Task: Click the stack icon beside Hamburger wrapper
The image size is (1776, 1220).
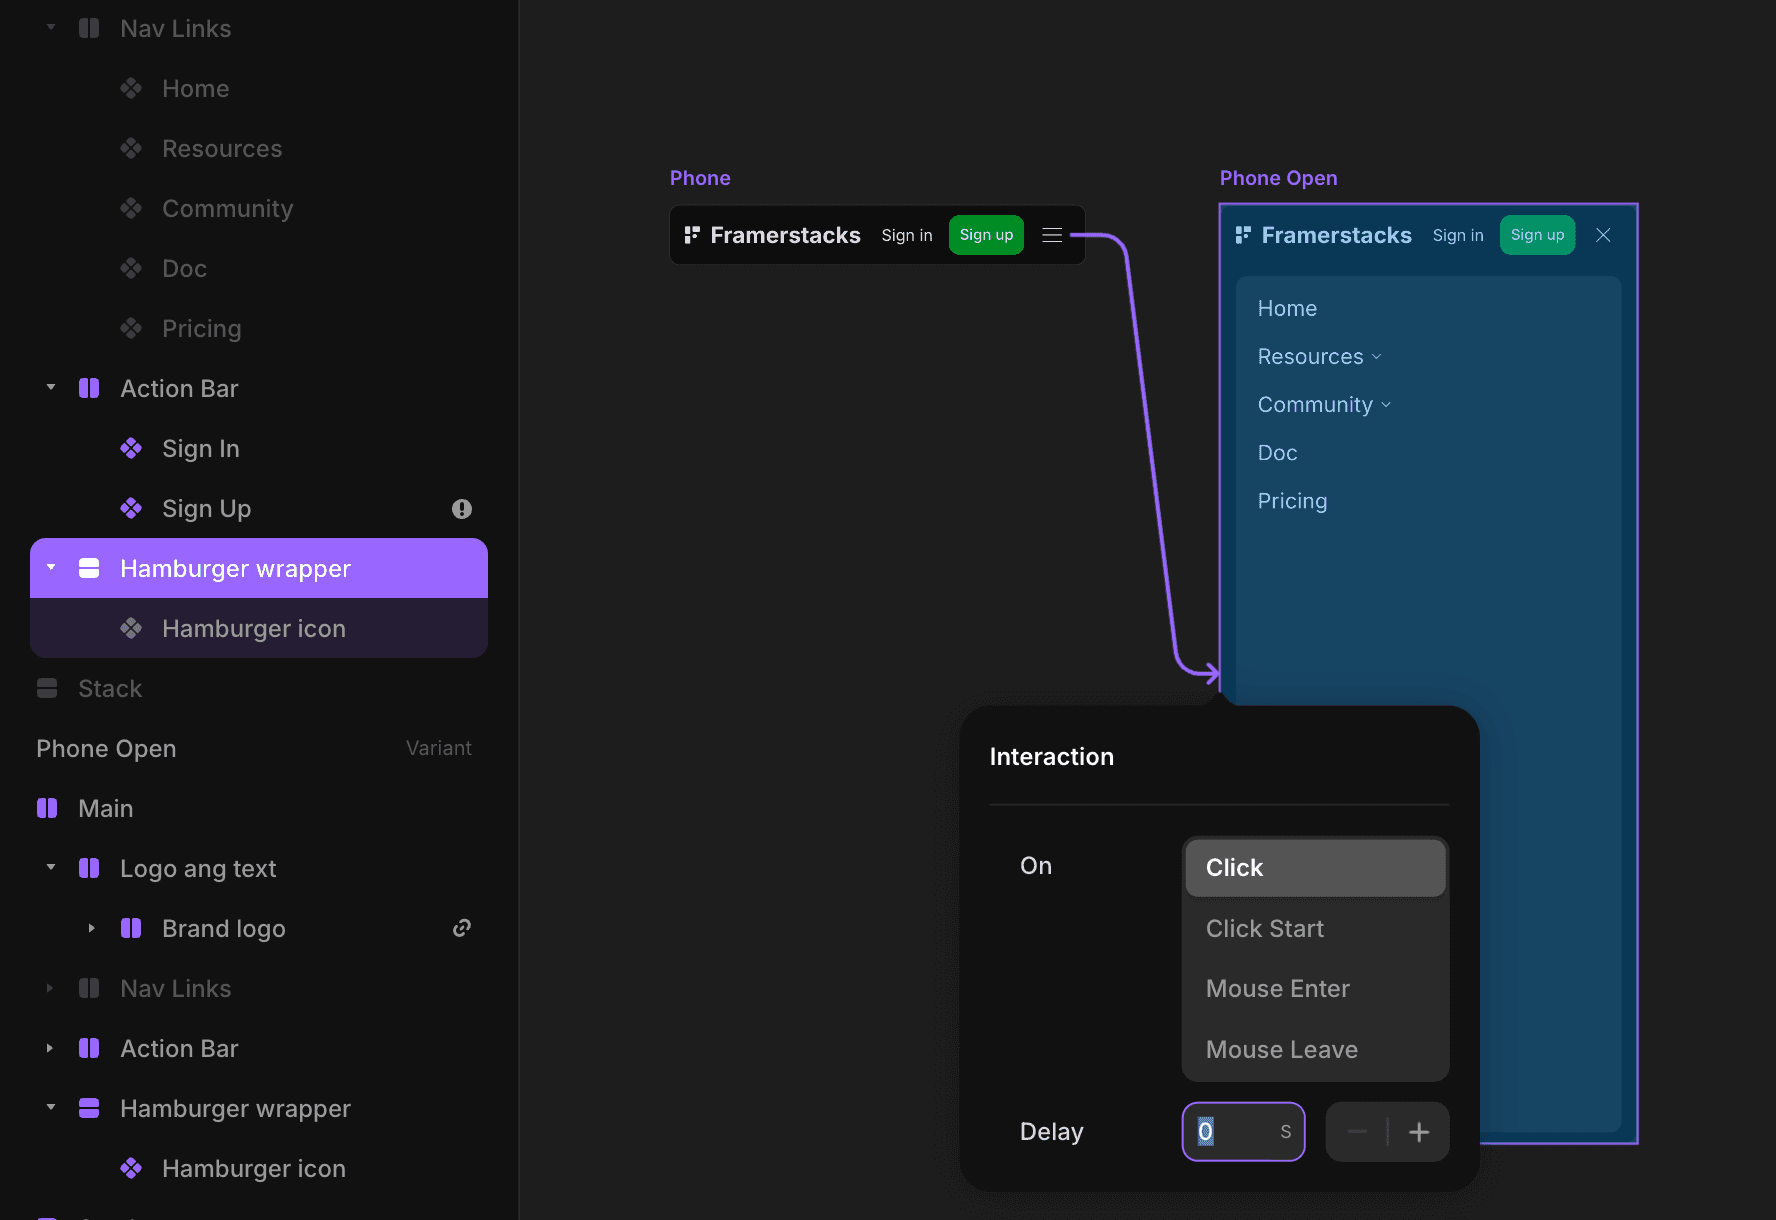Action: (x=89, y=567)
